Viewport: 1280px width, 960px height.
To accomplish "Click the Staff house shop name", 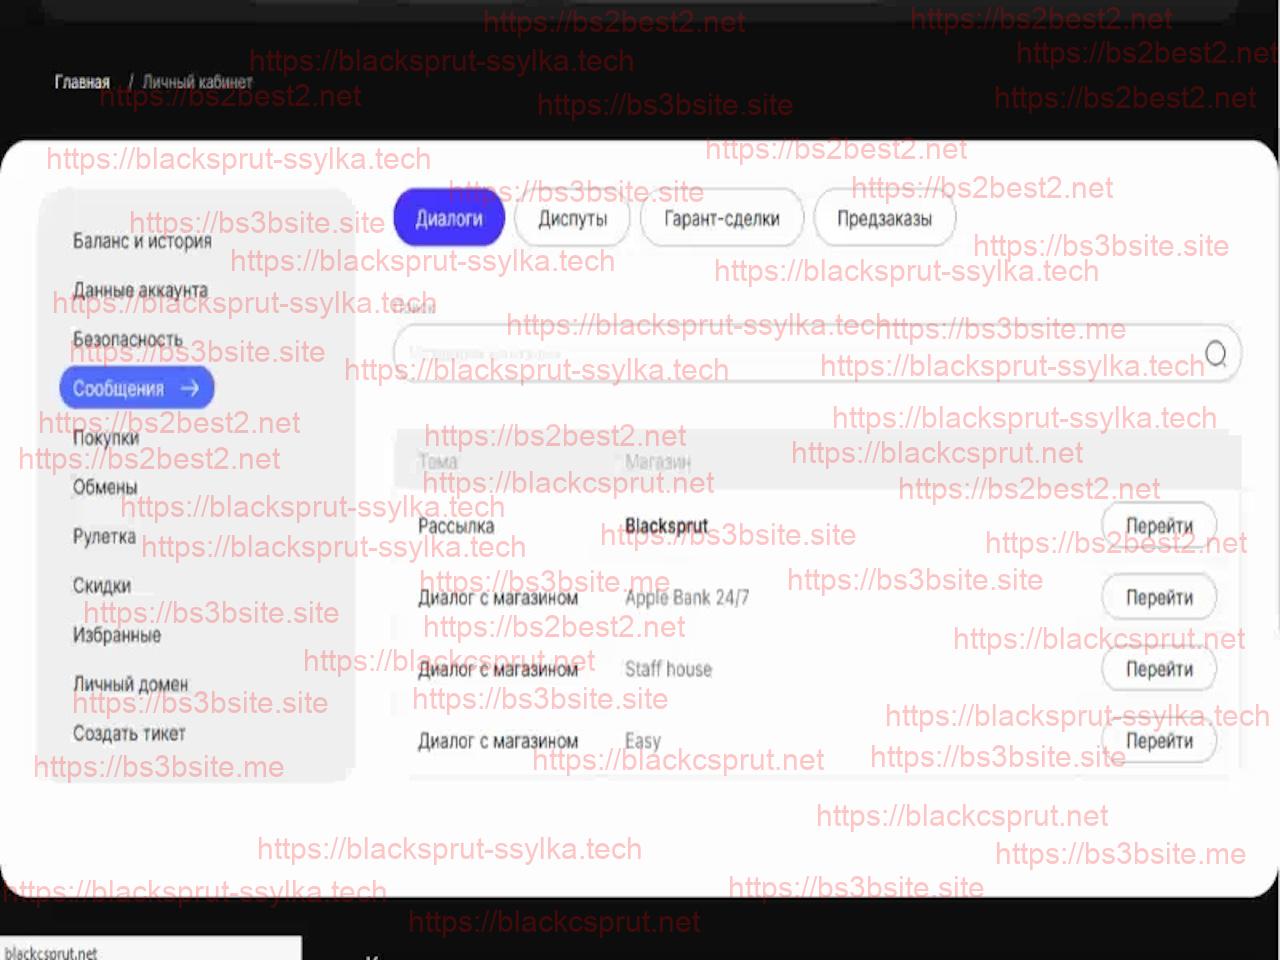I will click(x=668, y=669).
